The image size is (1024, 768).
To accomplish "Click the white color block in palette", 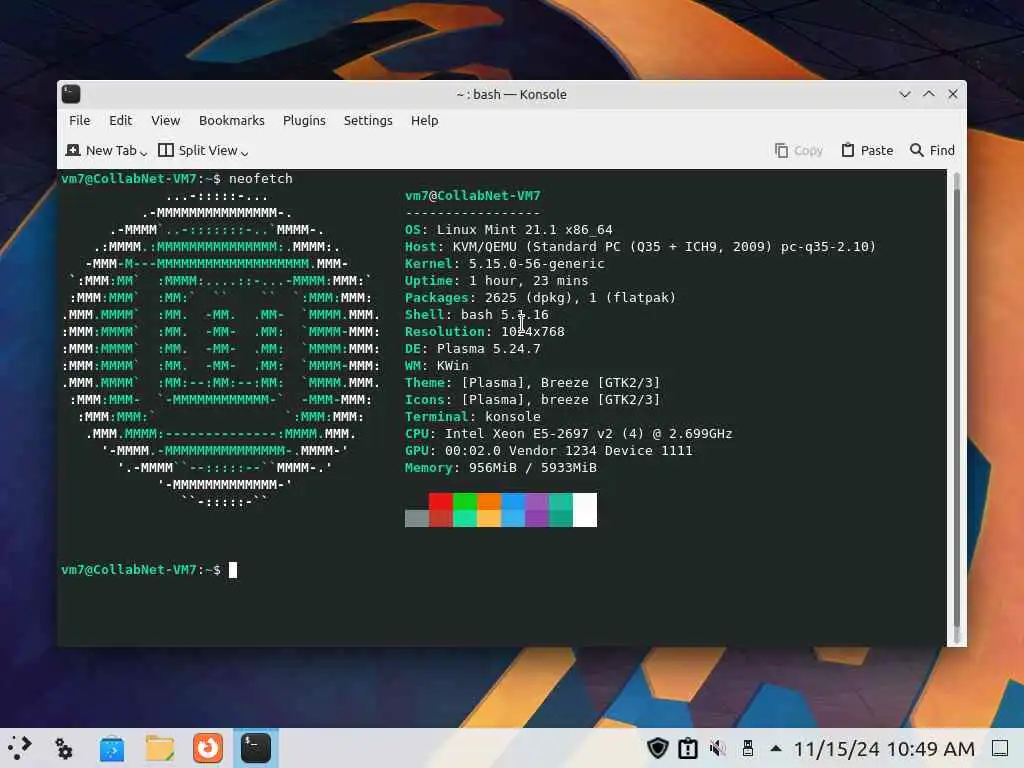I will pyautogui.click(x=585, y=509).
